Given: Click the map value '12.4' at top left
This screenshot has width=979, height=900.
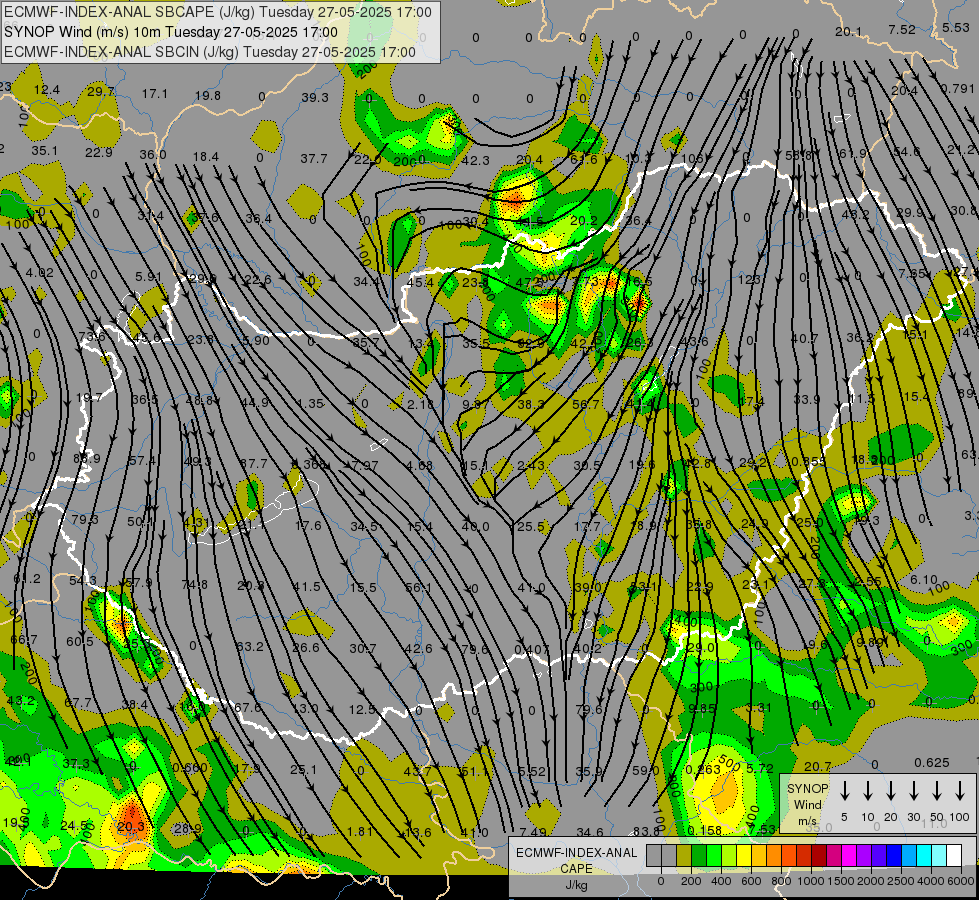Looking at the screenshot, I should pos(47,90).
